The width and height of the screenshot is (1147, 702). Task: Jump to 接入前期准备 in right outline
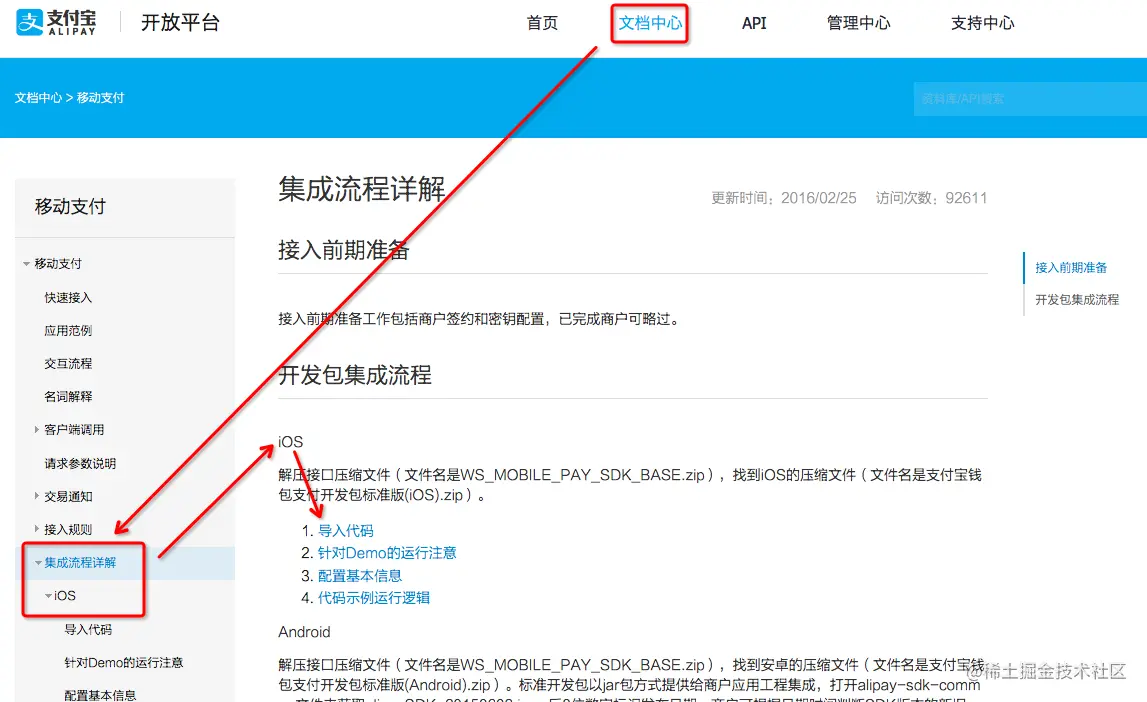[1071, 268]
